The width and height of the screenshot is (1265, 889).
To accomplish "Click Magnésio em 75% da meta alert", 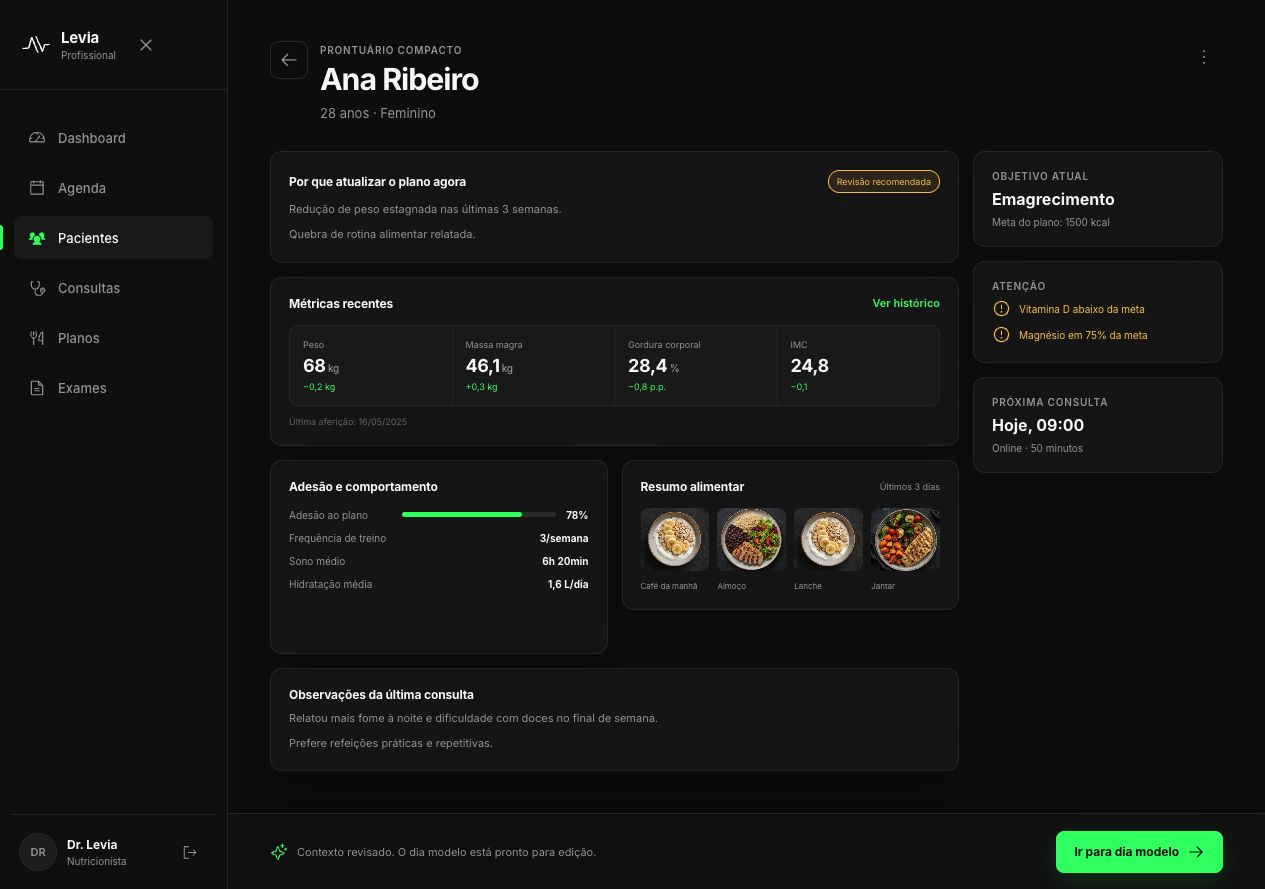I will tap(1083, 335).
